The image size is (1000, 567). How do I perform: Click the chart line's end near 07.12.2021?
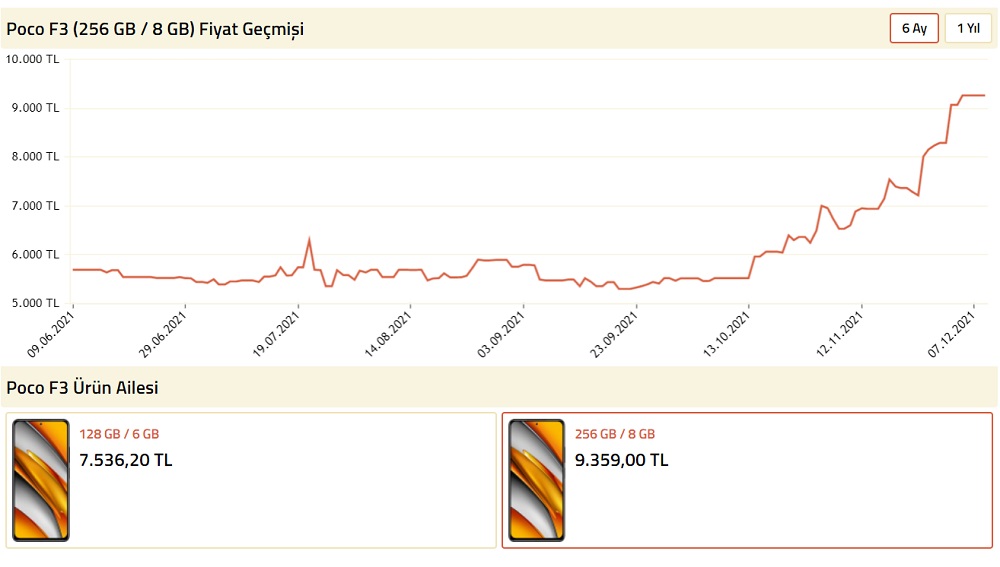pos(984,95)
